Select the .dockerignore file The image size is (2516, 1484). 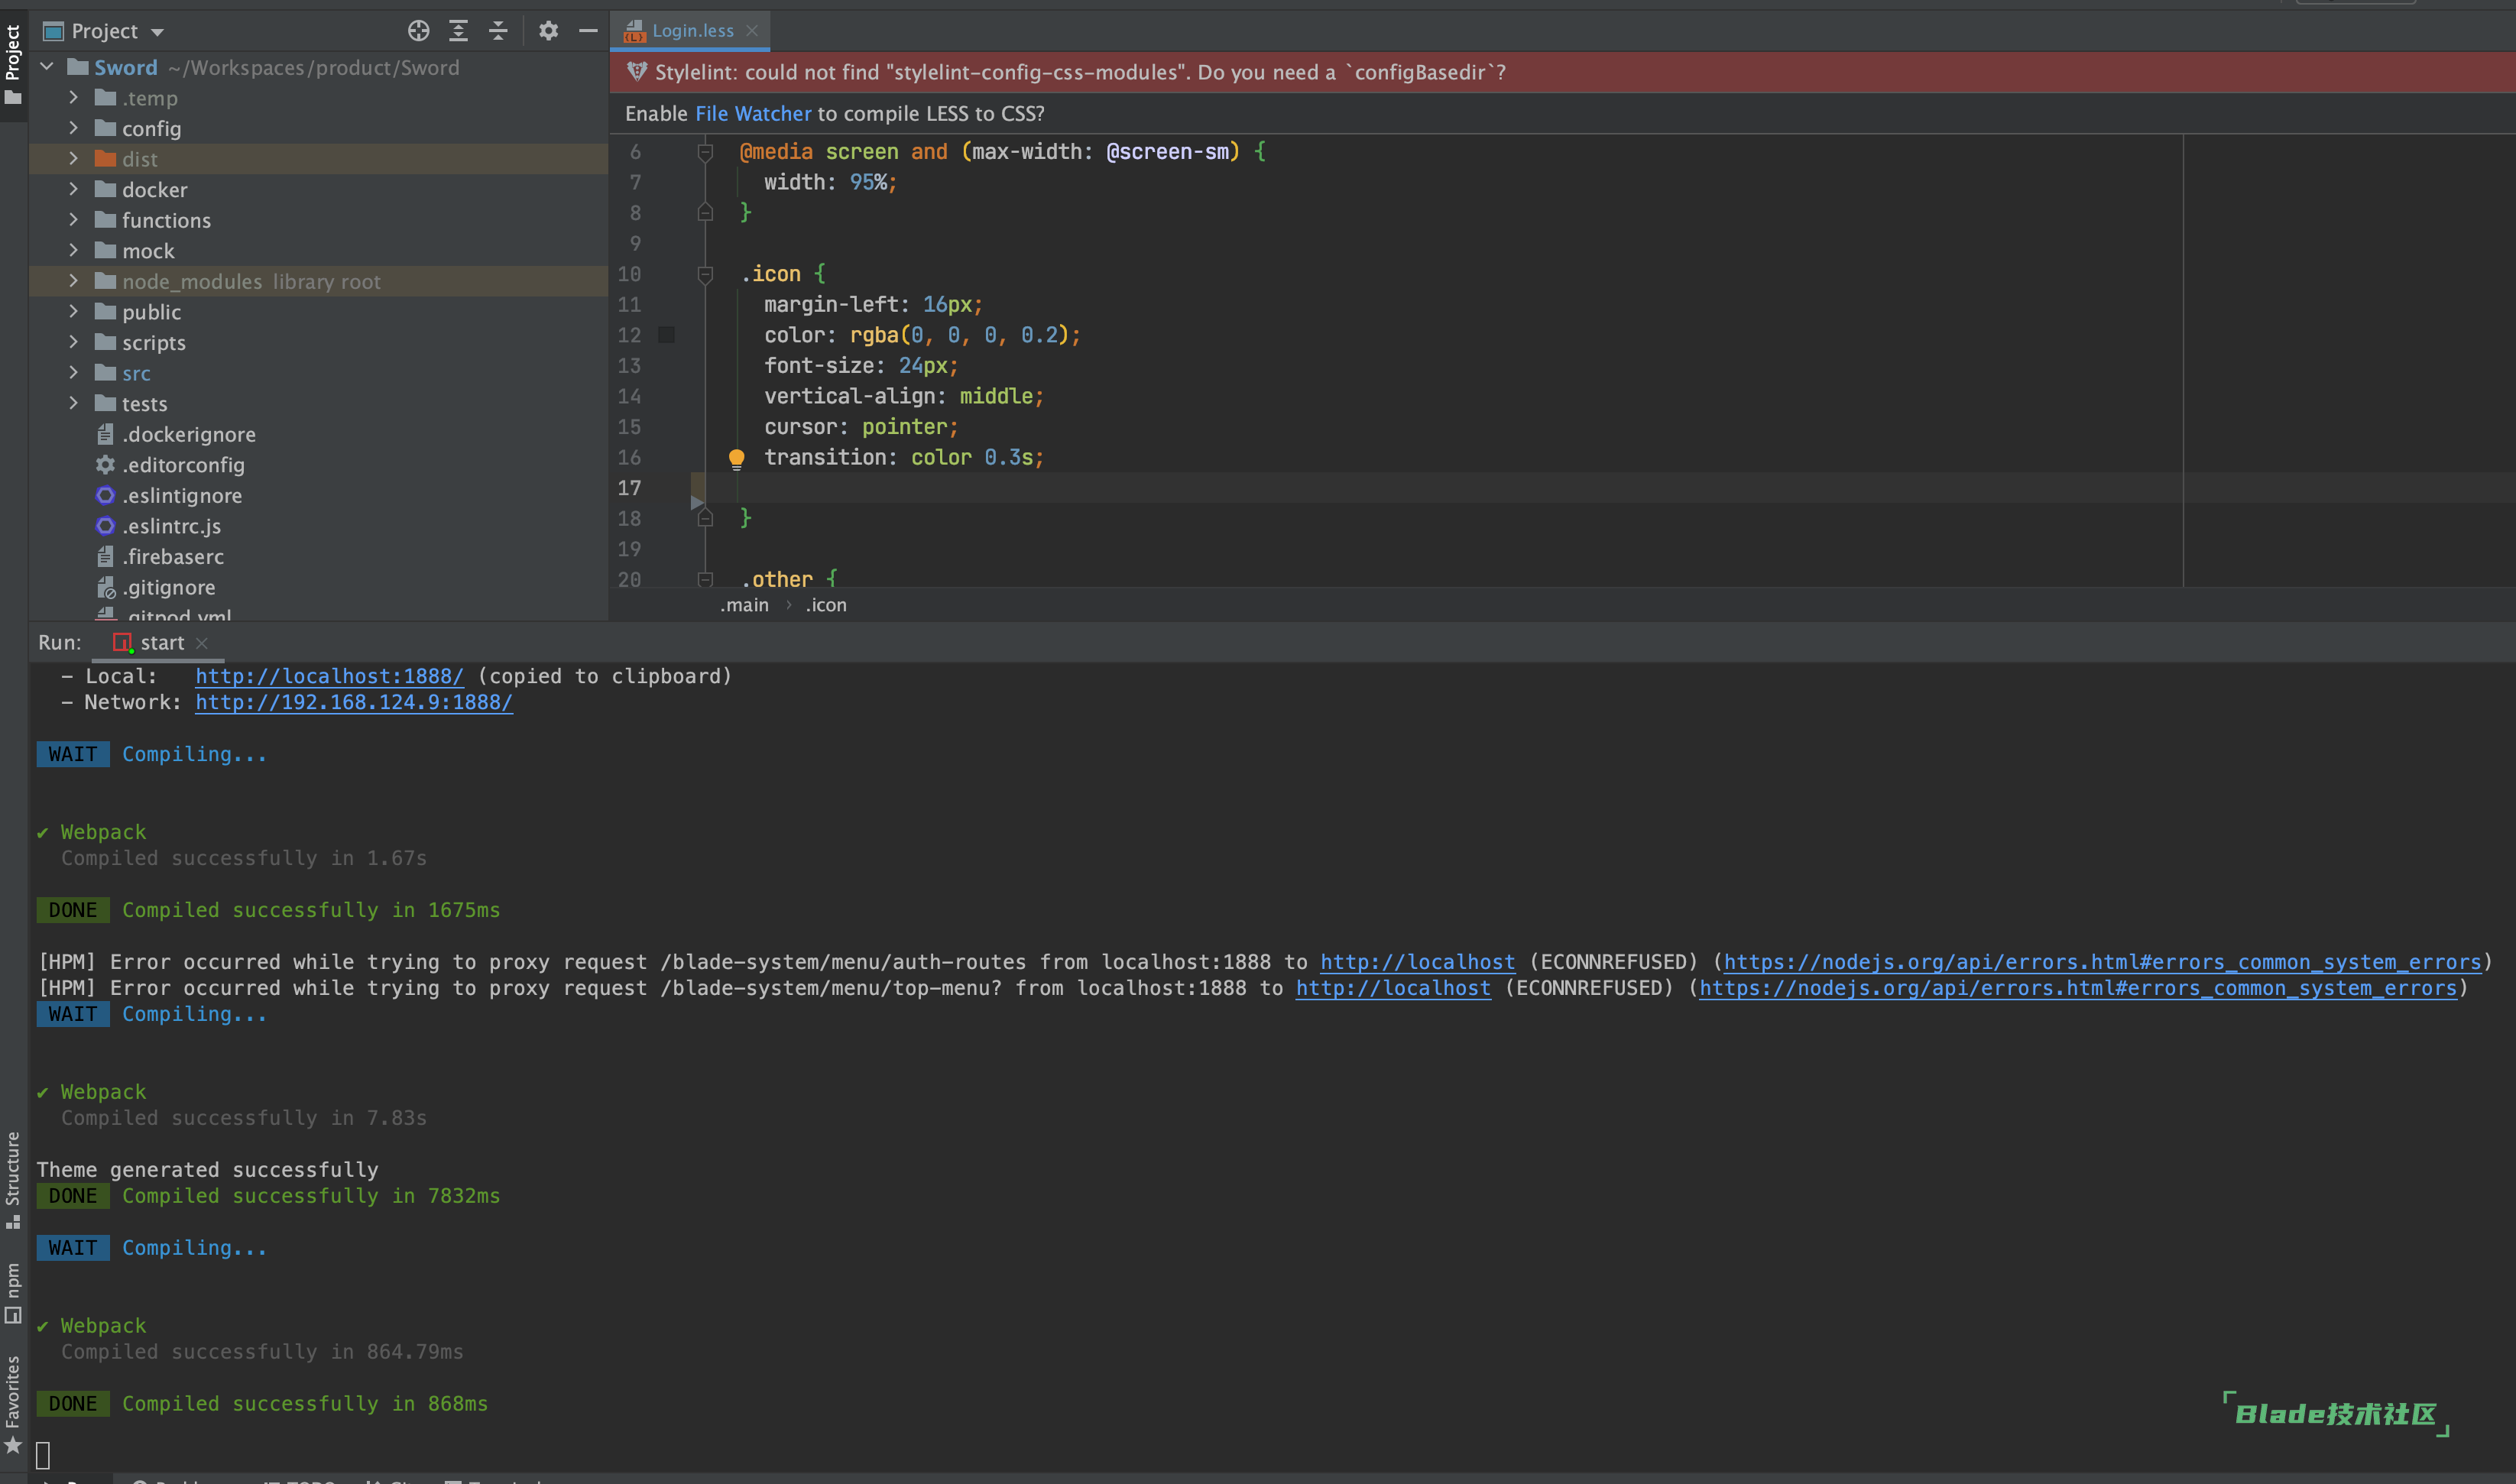189,434
